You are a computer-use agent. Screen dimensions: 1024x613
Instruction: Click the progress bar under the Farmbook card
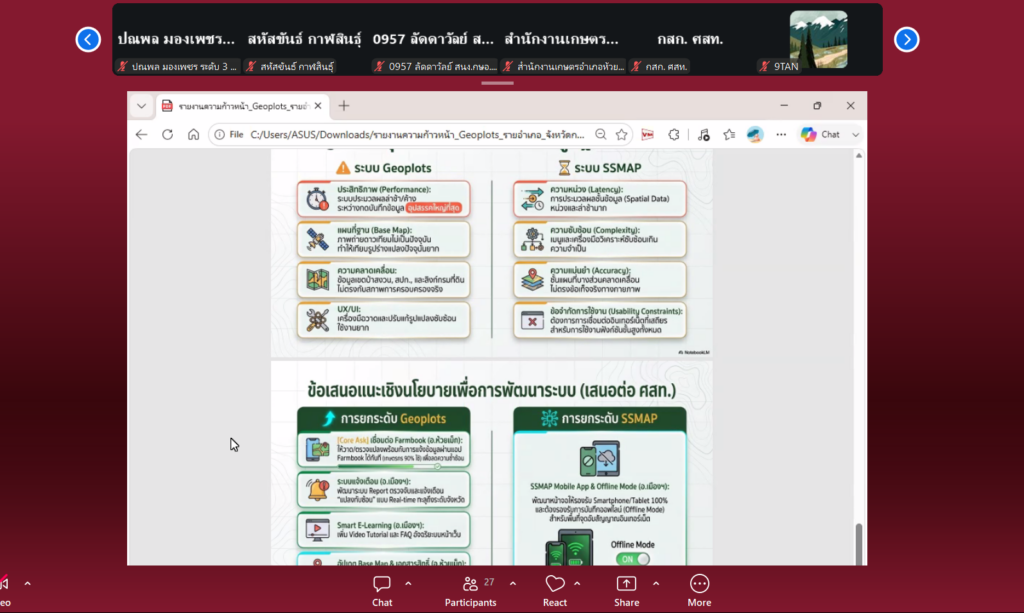(x=389, y=466)
